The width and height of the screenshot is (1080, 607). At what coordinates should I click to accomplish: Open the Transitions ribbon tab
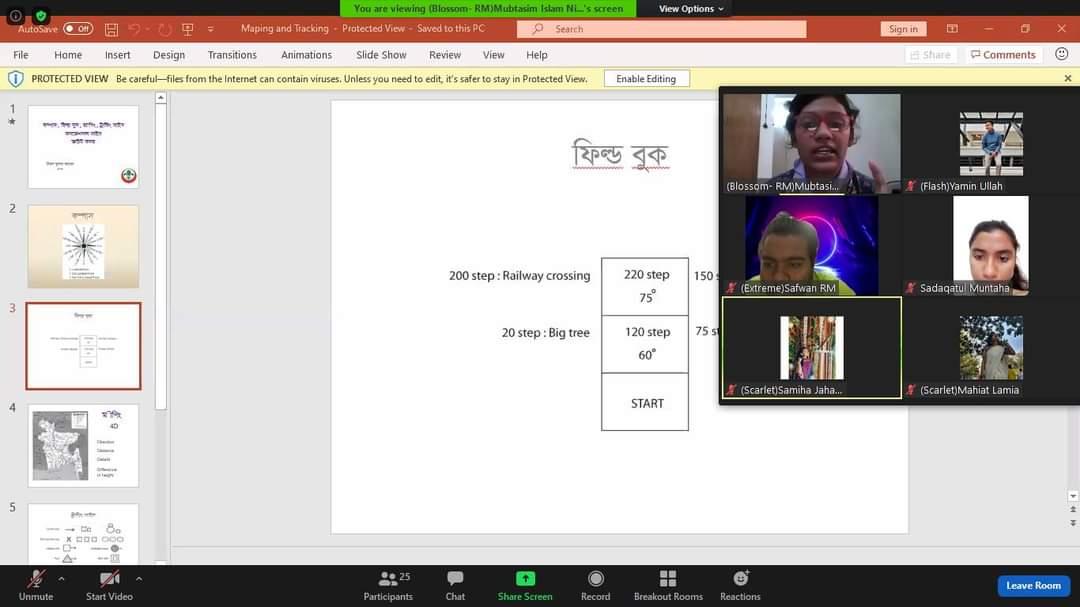pyautogui.click(x=232, y=55)
